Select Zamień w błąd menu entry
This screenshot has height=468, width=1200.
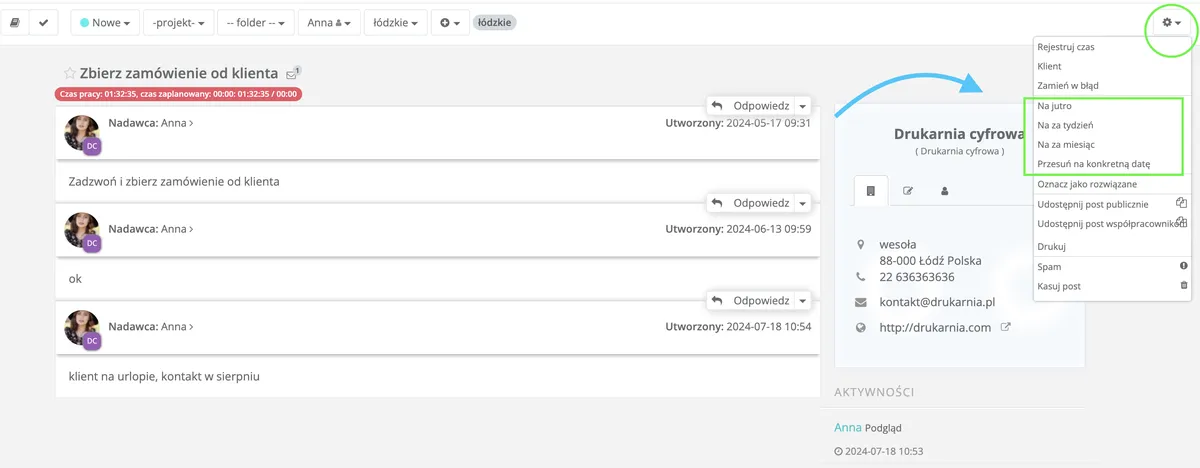point(1068,86)
